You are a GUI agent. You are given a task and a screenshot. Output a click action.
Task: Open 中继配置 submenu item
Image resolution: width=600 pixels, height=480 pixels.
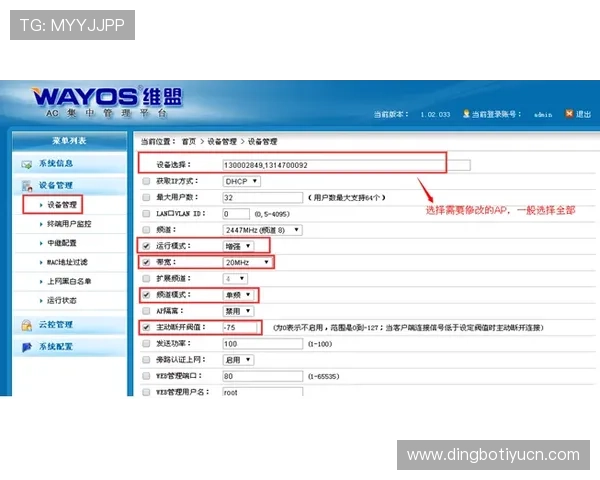click(x=62, y=243)
